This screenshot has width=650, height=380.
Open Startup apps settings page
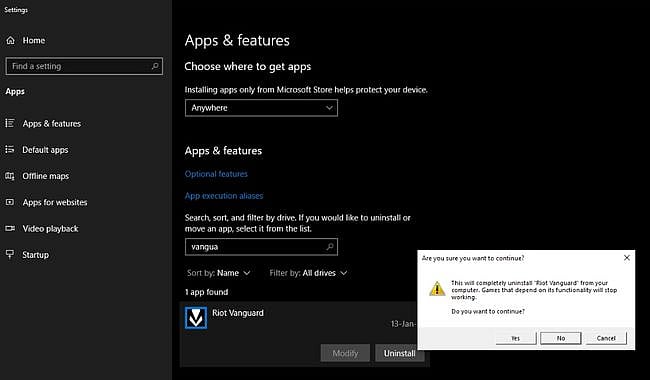pyautogui.click(x=35, y=254)
